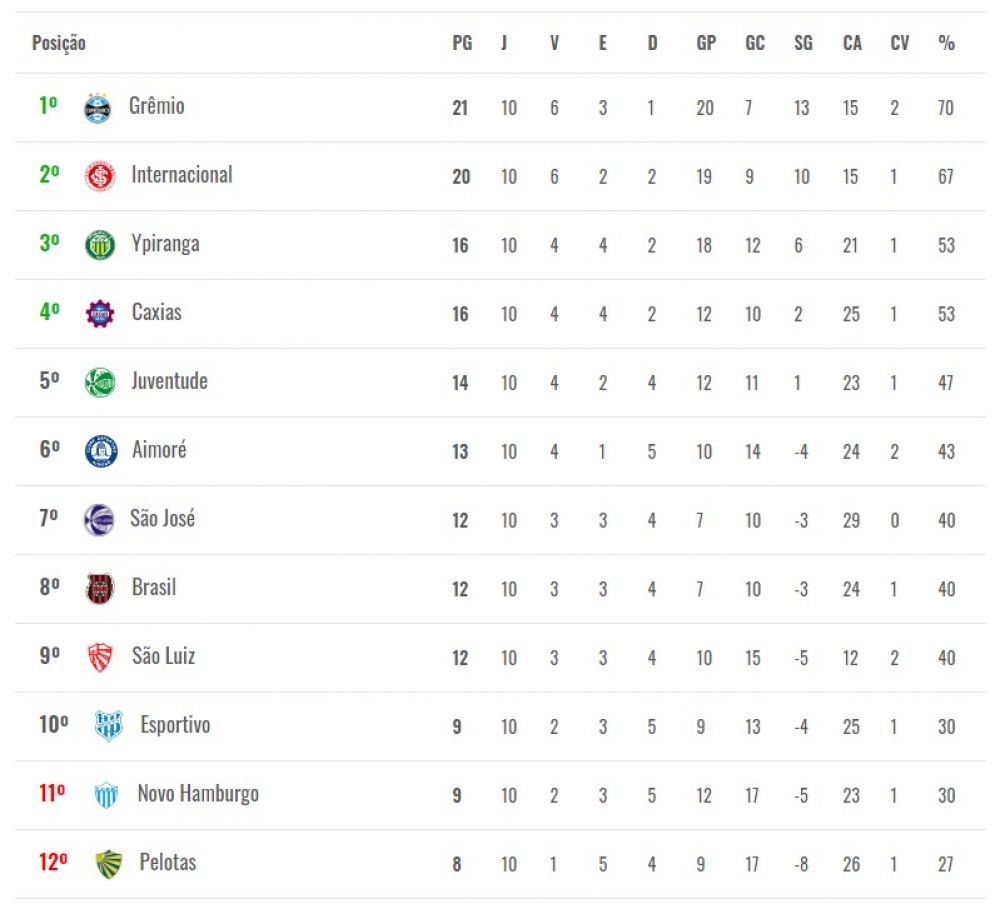Click the Posição column header
This screenshot has height=914, width=1000.
pos(59,43)
